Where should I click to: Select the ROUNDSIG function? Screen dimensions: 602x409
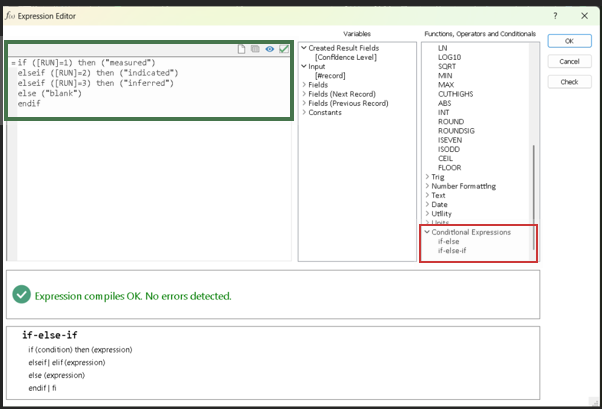(x=456, y=131)
